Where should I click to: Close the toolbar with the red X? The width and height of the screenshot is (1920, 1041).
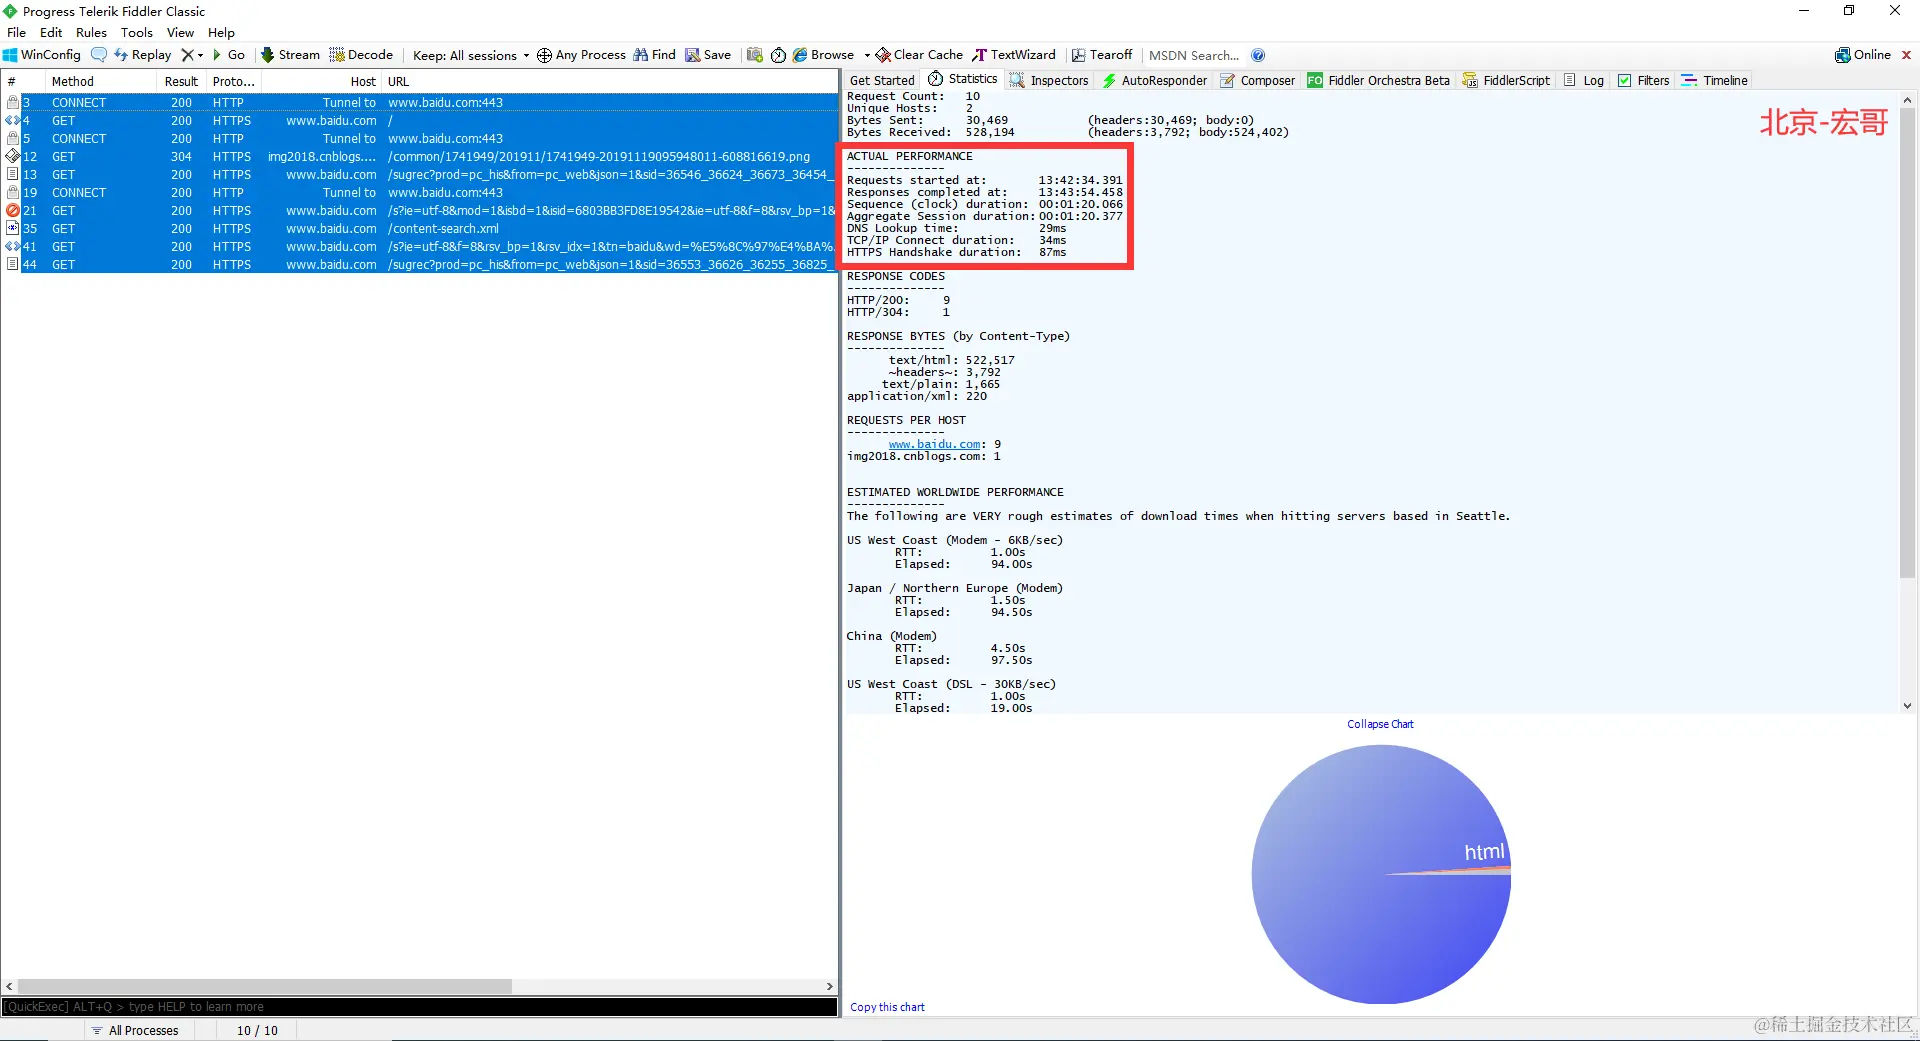click(x=1906, y=55)
